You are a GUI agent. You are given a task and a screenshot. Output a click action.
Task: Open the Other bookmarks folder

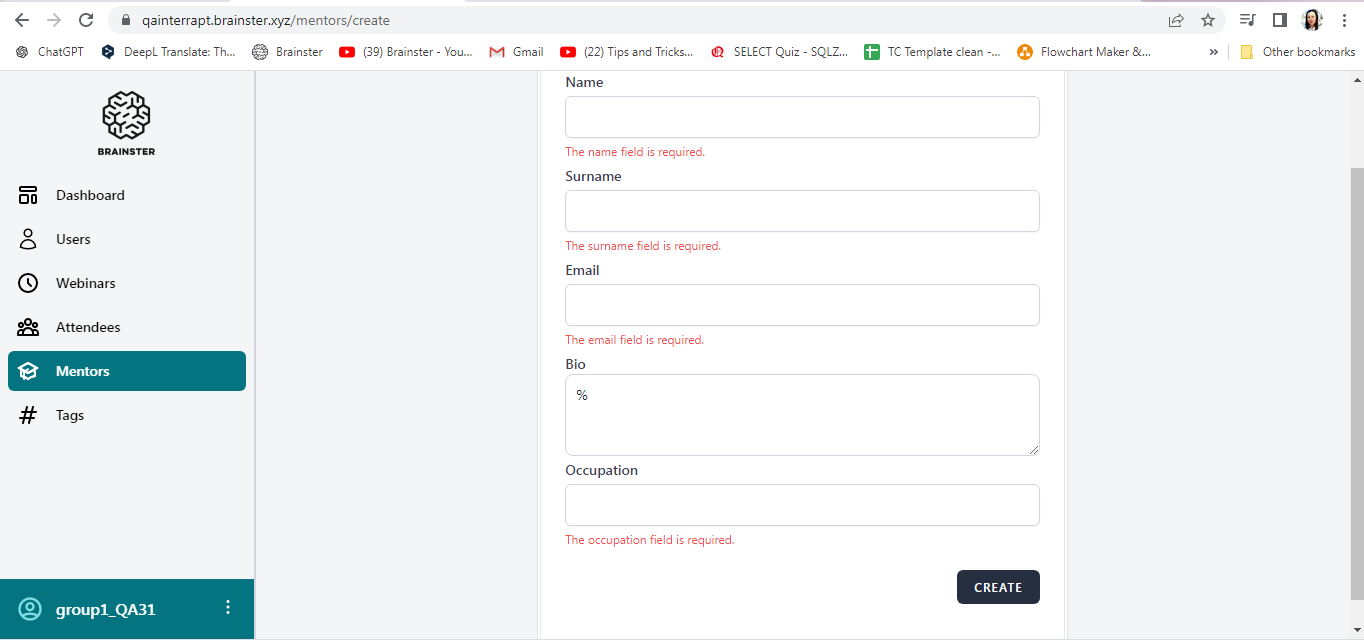[1298, 52]
